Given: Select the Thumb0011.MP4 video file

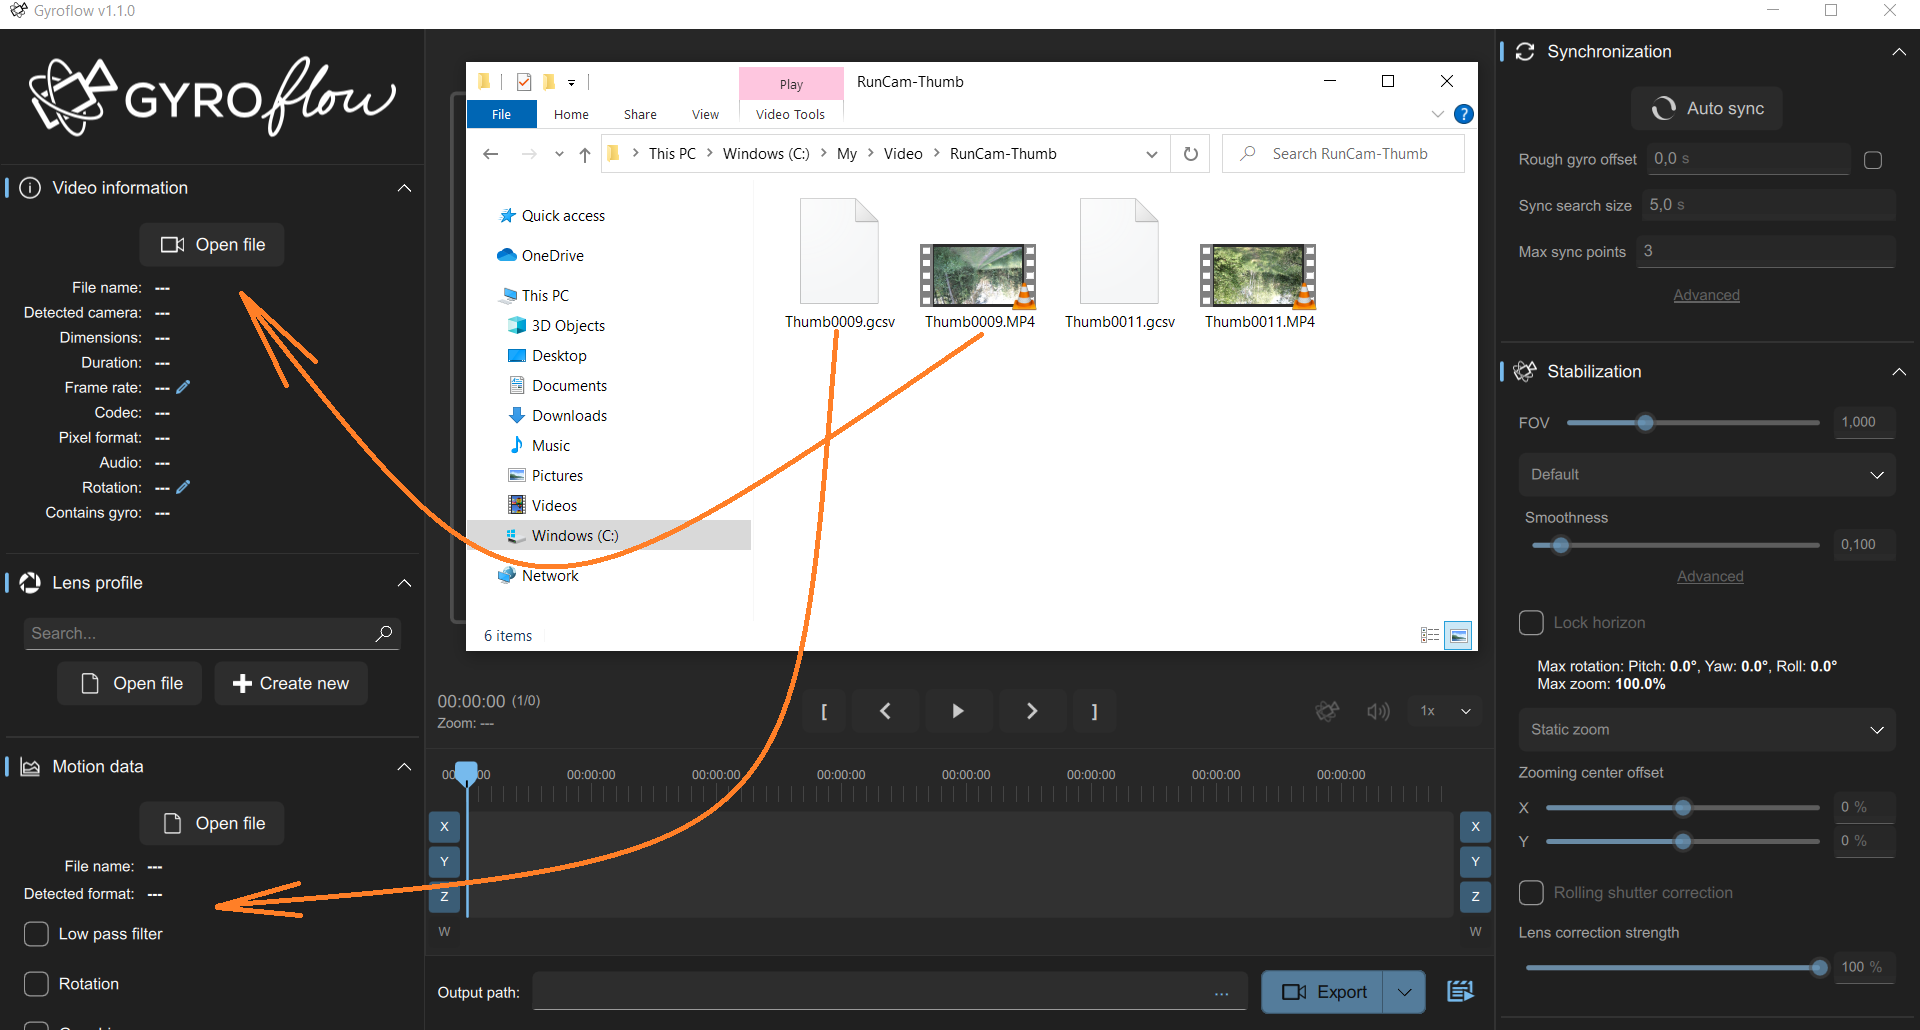Looking at the screenshot, I should coord(1259,285).
